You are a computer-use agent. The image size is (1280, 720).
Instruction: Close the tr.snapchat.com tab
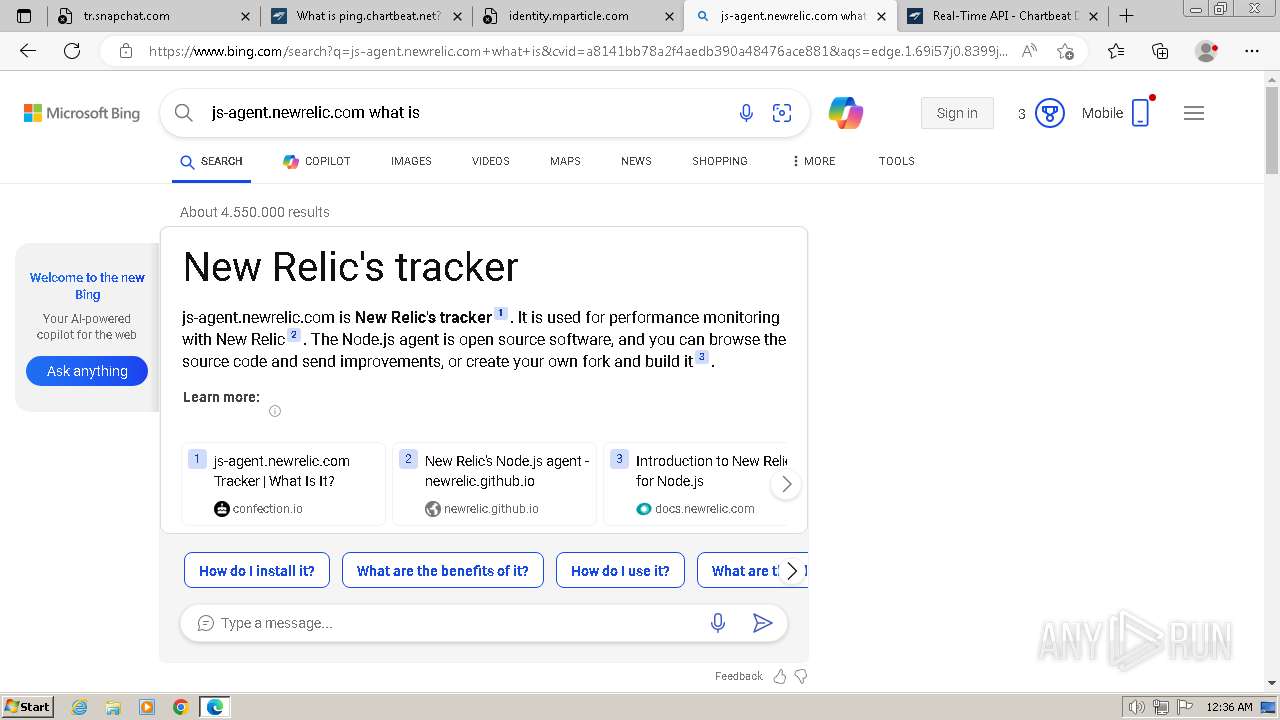tap(246, 16)
